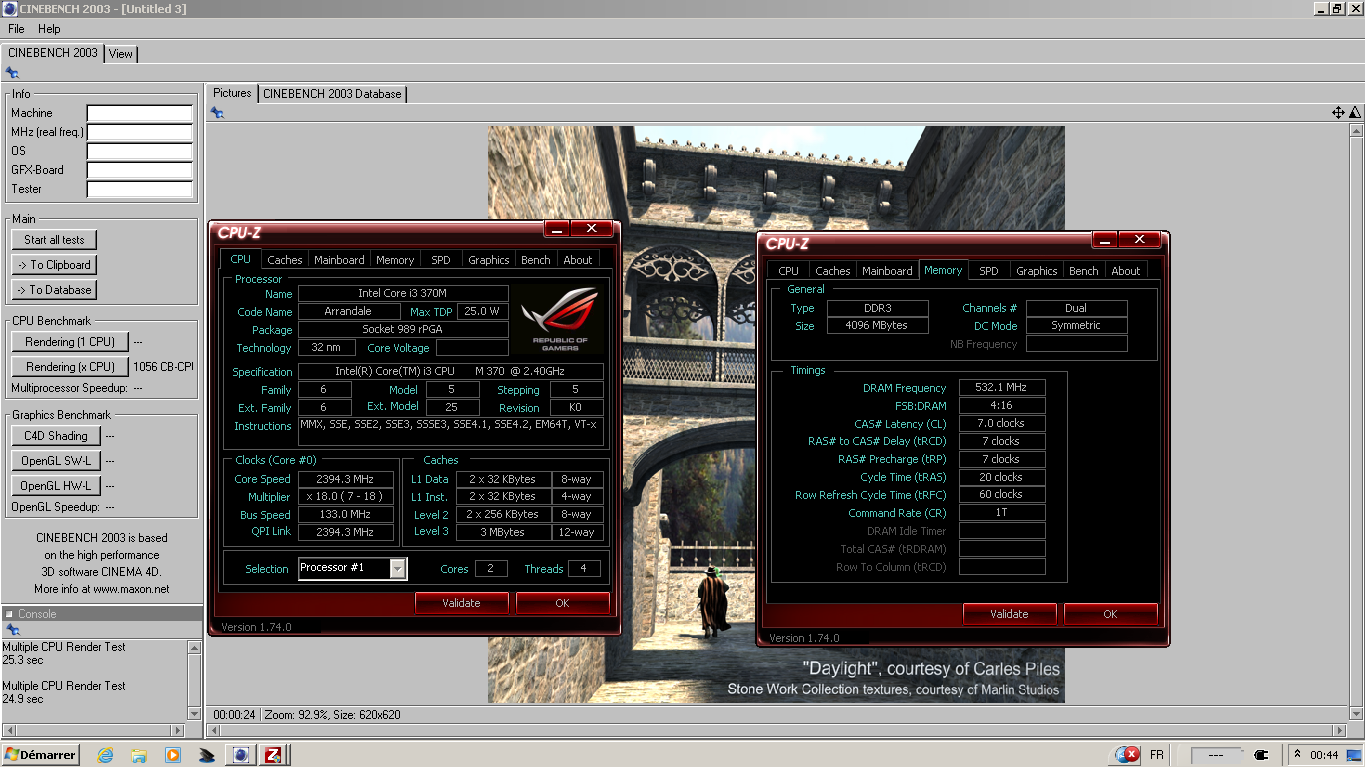Click the To Clipboard button
This screenshot has height=767, width=1365.
[54, 265]
